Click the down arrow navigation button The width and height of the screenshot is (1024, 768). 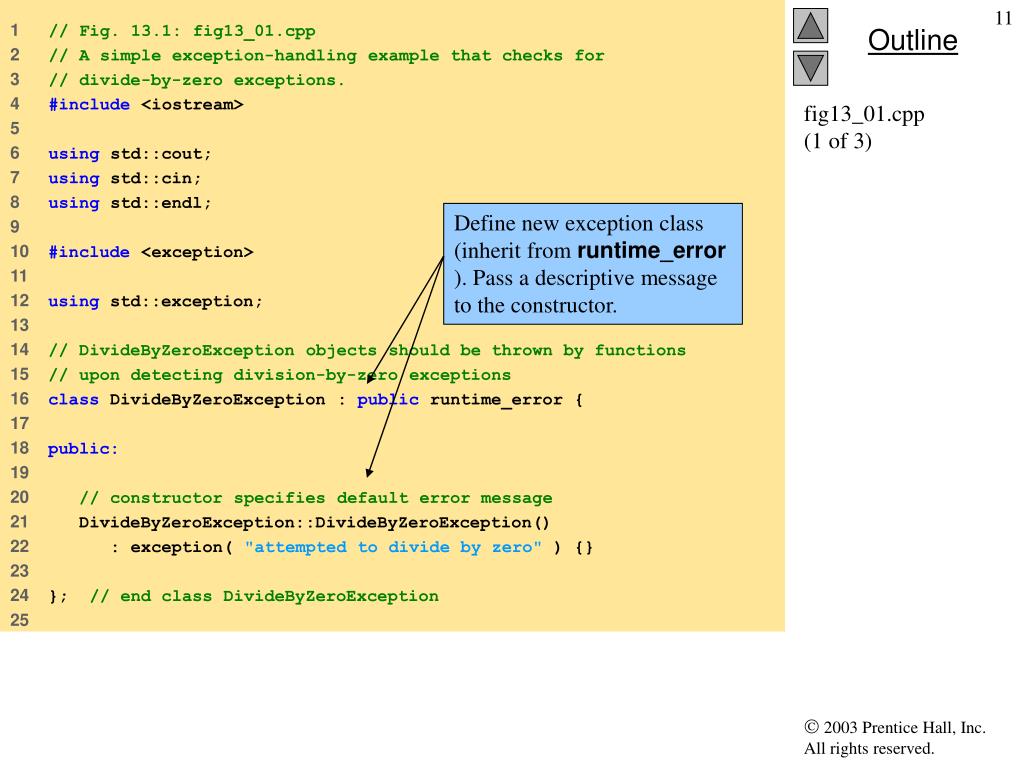click(x=810, y=69)
